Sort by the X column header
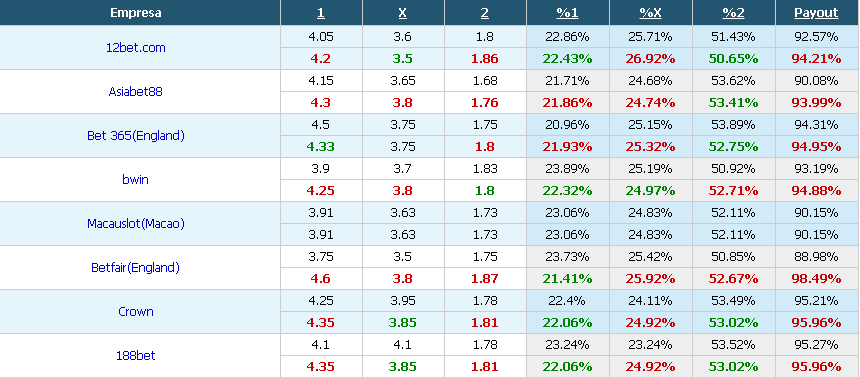This screenshot has height=377, width=860. click(x=403, y=13)
